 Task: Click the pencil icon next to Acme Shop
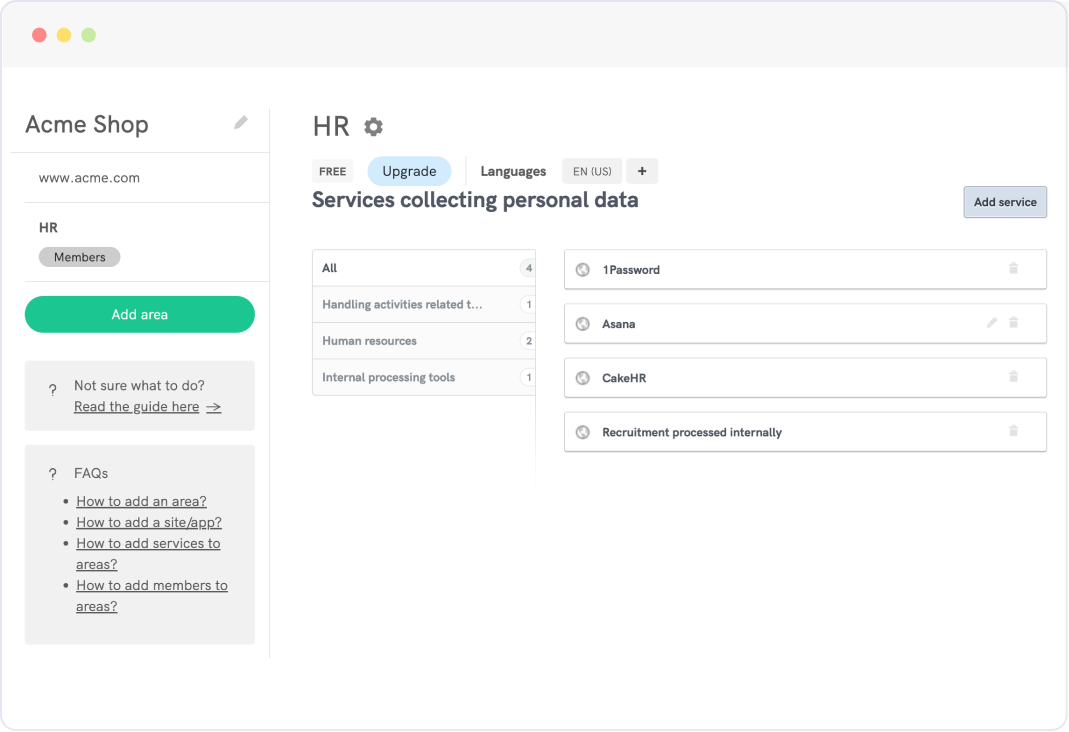pyautogui.click(x=240, y=123)
